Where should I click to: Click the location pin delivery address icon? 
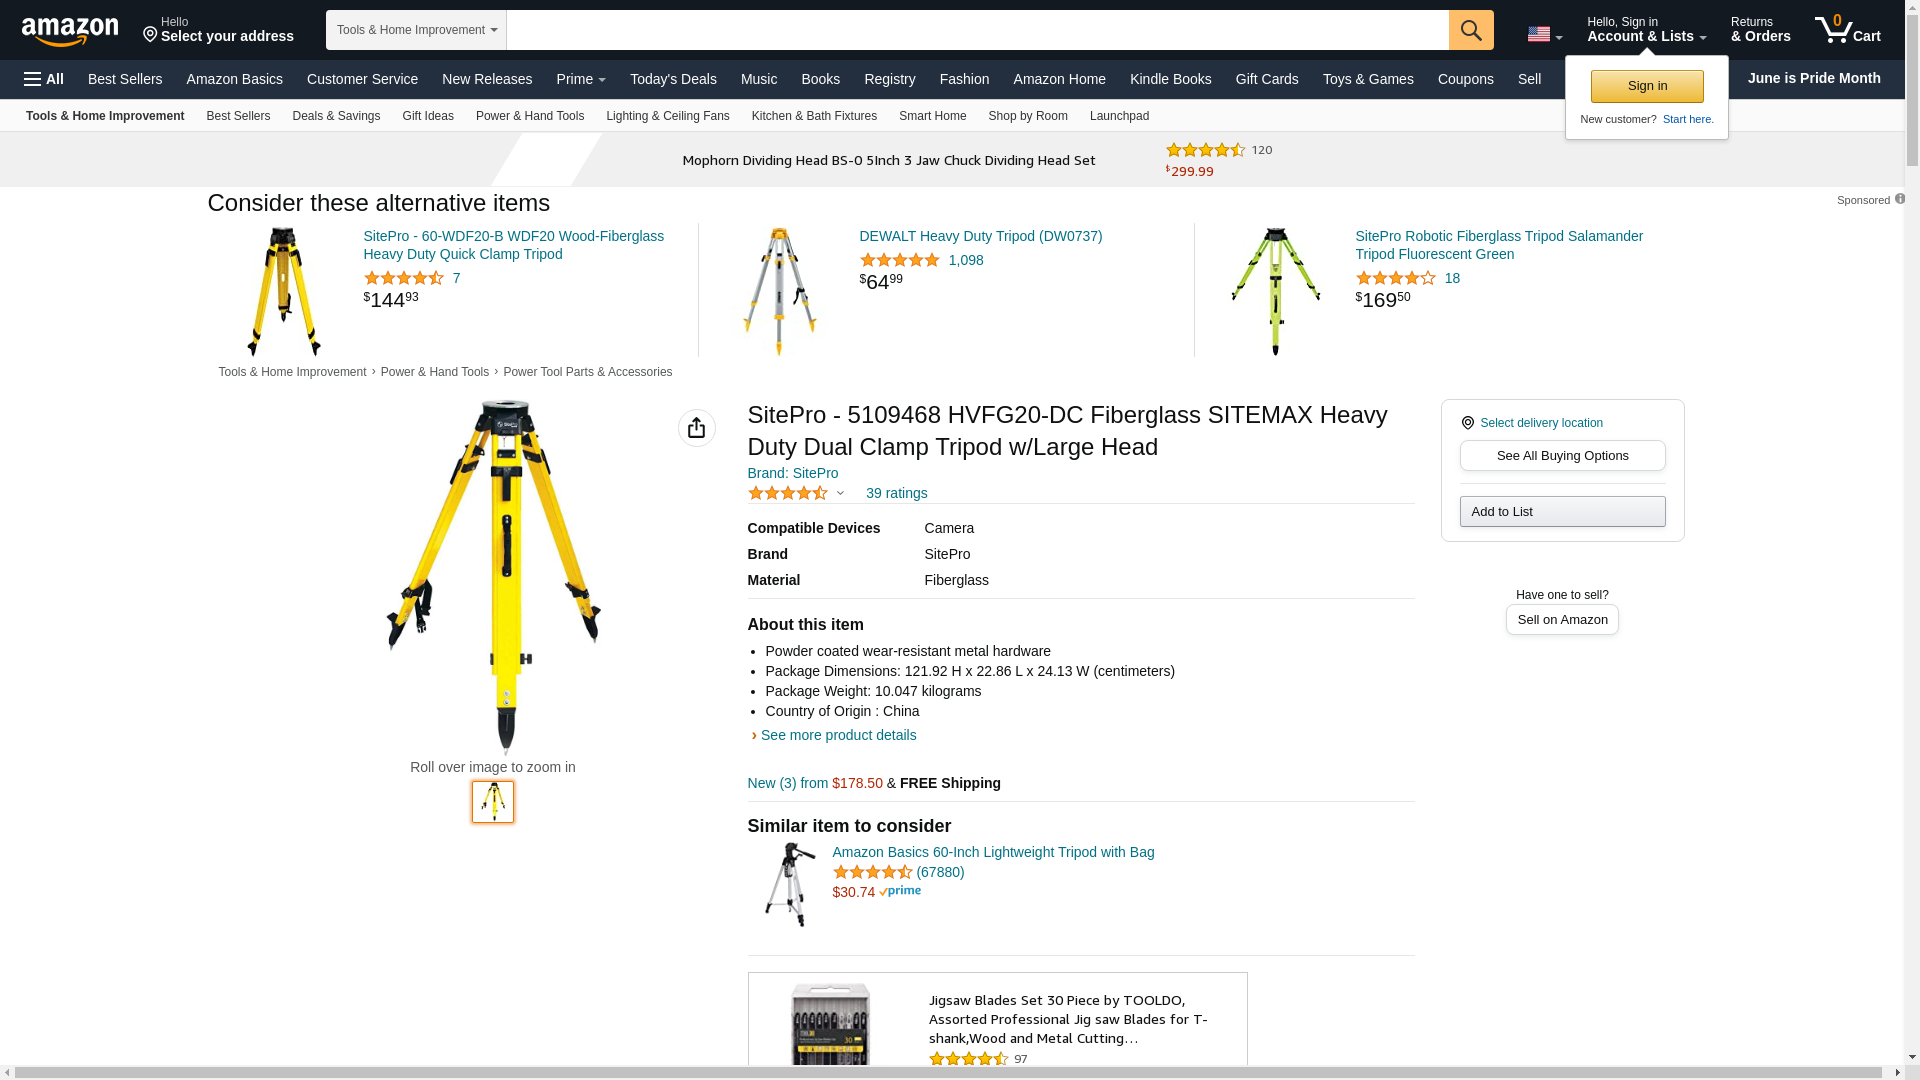(x=151, y=35)
